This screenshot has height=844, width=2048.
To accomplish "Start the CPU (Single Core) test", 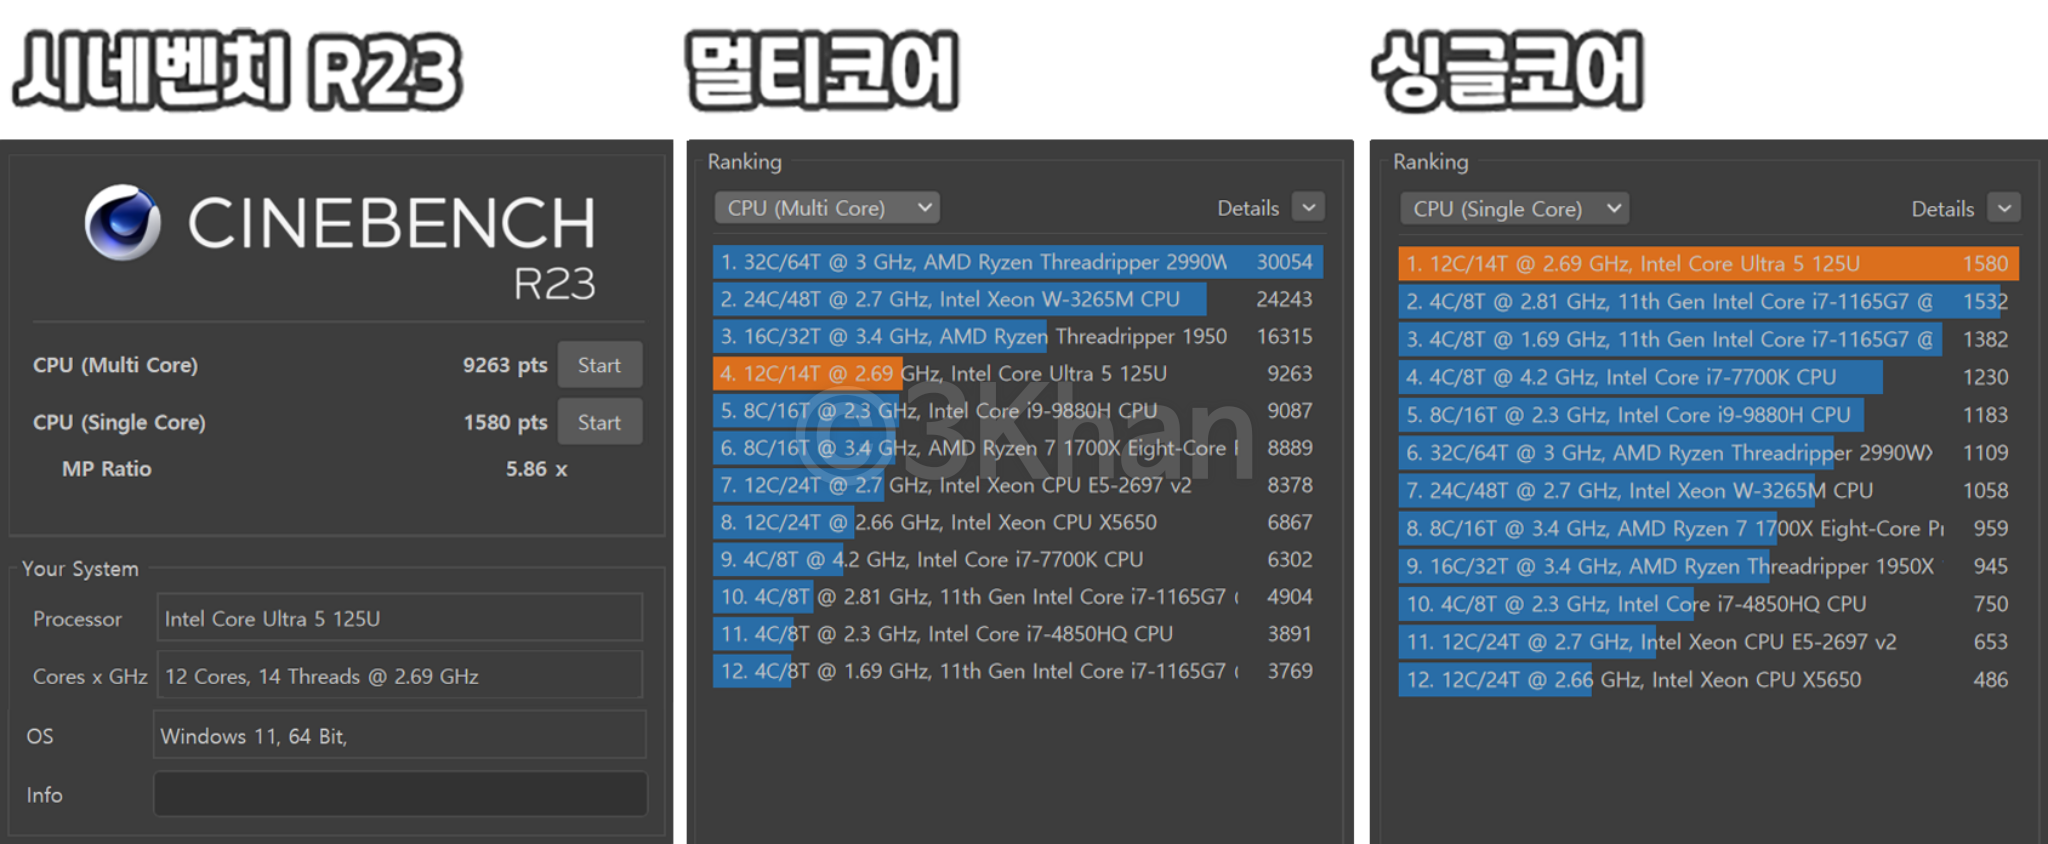I will [x=599, y=422].
